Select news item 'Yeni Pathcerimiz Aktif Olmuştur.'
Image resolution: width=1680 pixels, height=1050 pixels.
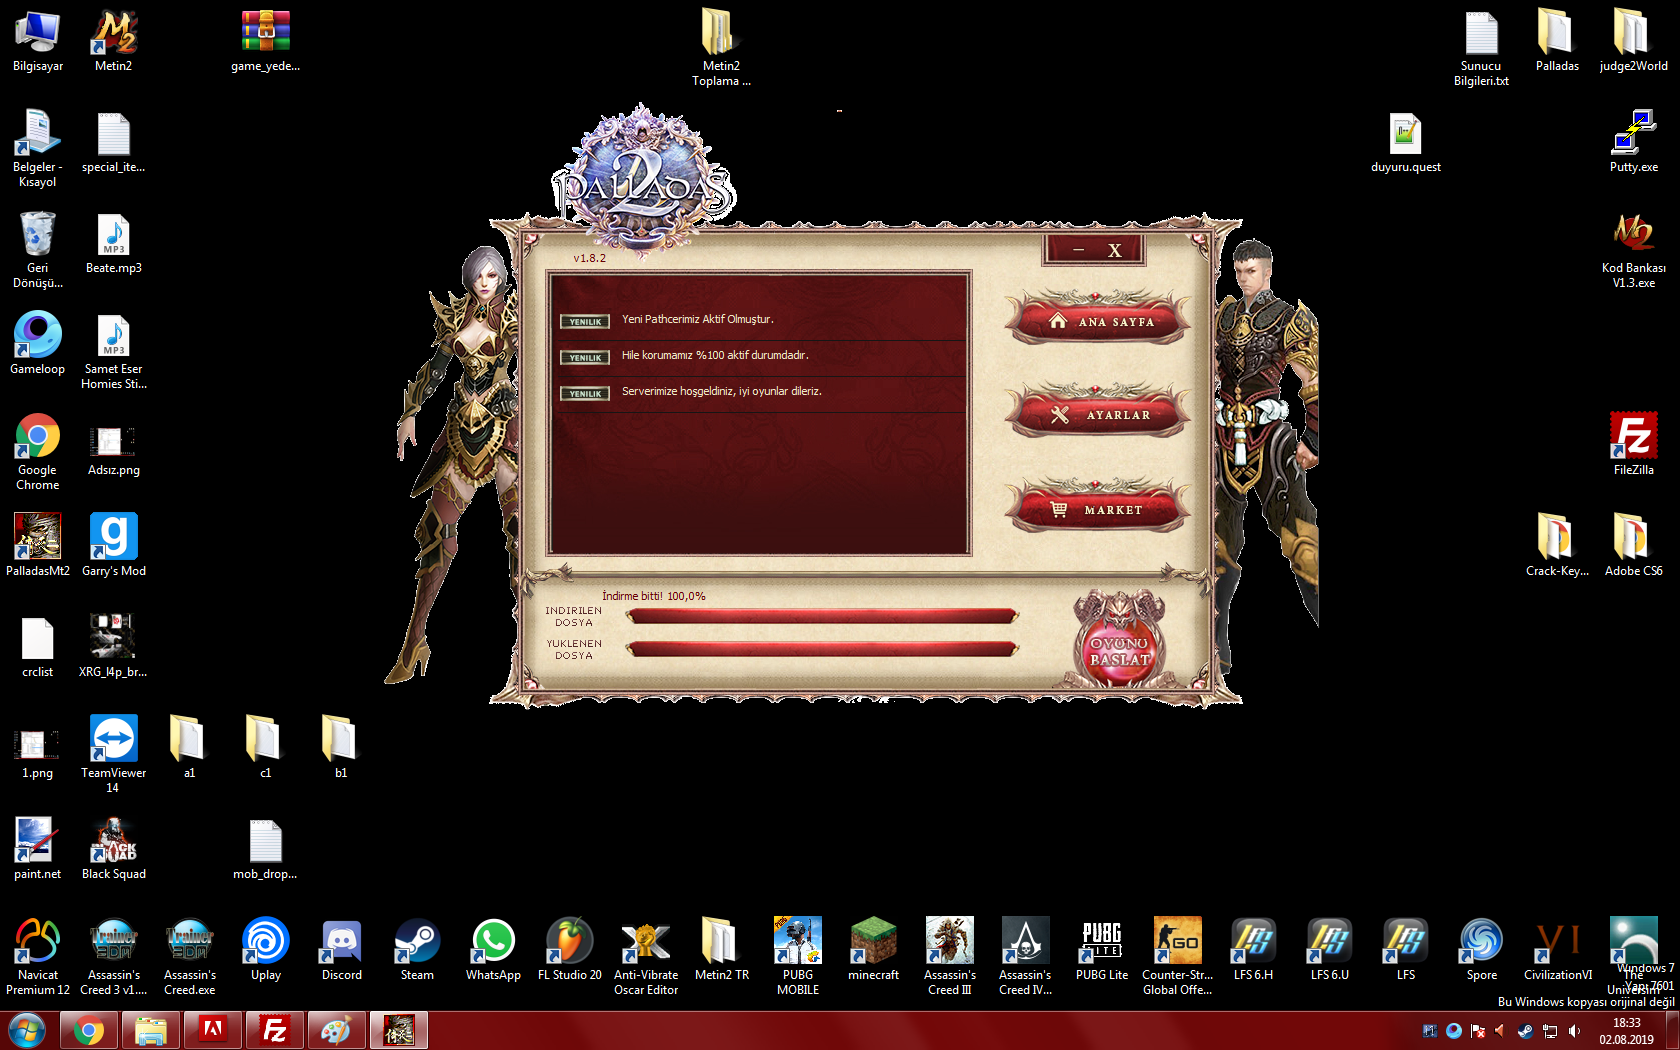tap(698, 320)
